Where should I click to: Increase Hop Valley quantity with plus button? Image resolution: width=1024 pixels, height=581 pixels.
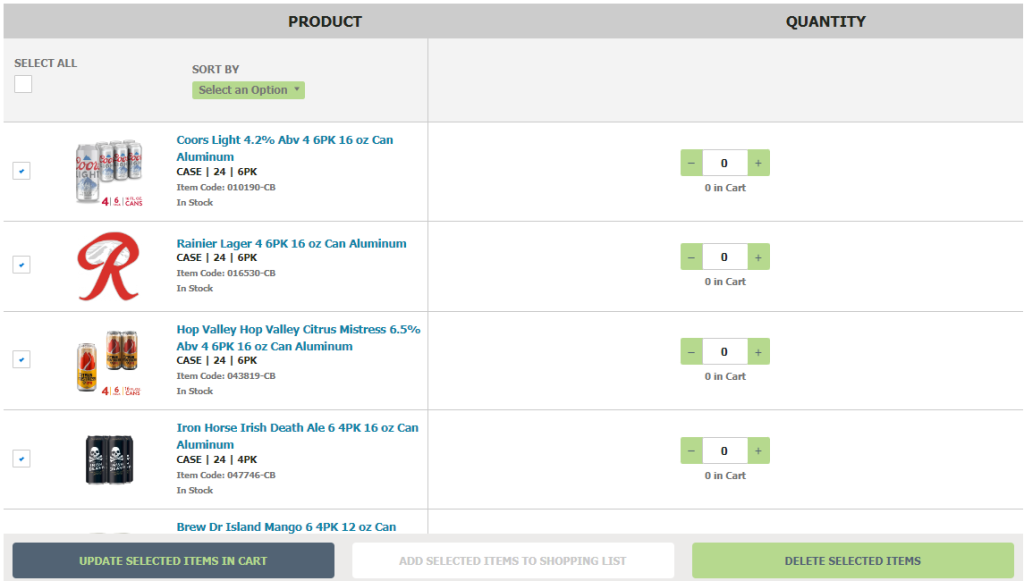pyautogui.click(x=758, y=352)
